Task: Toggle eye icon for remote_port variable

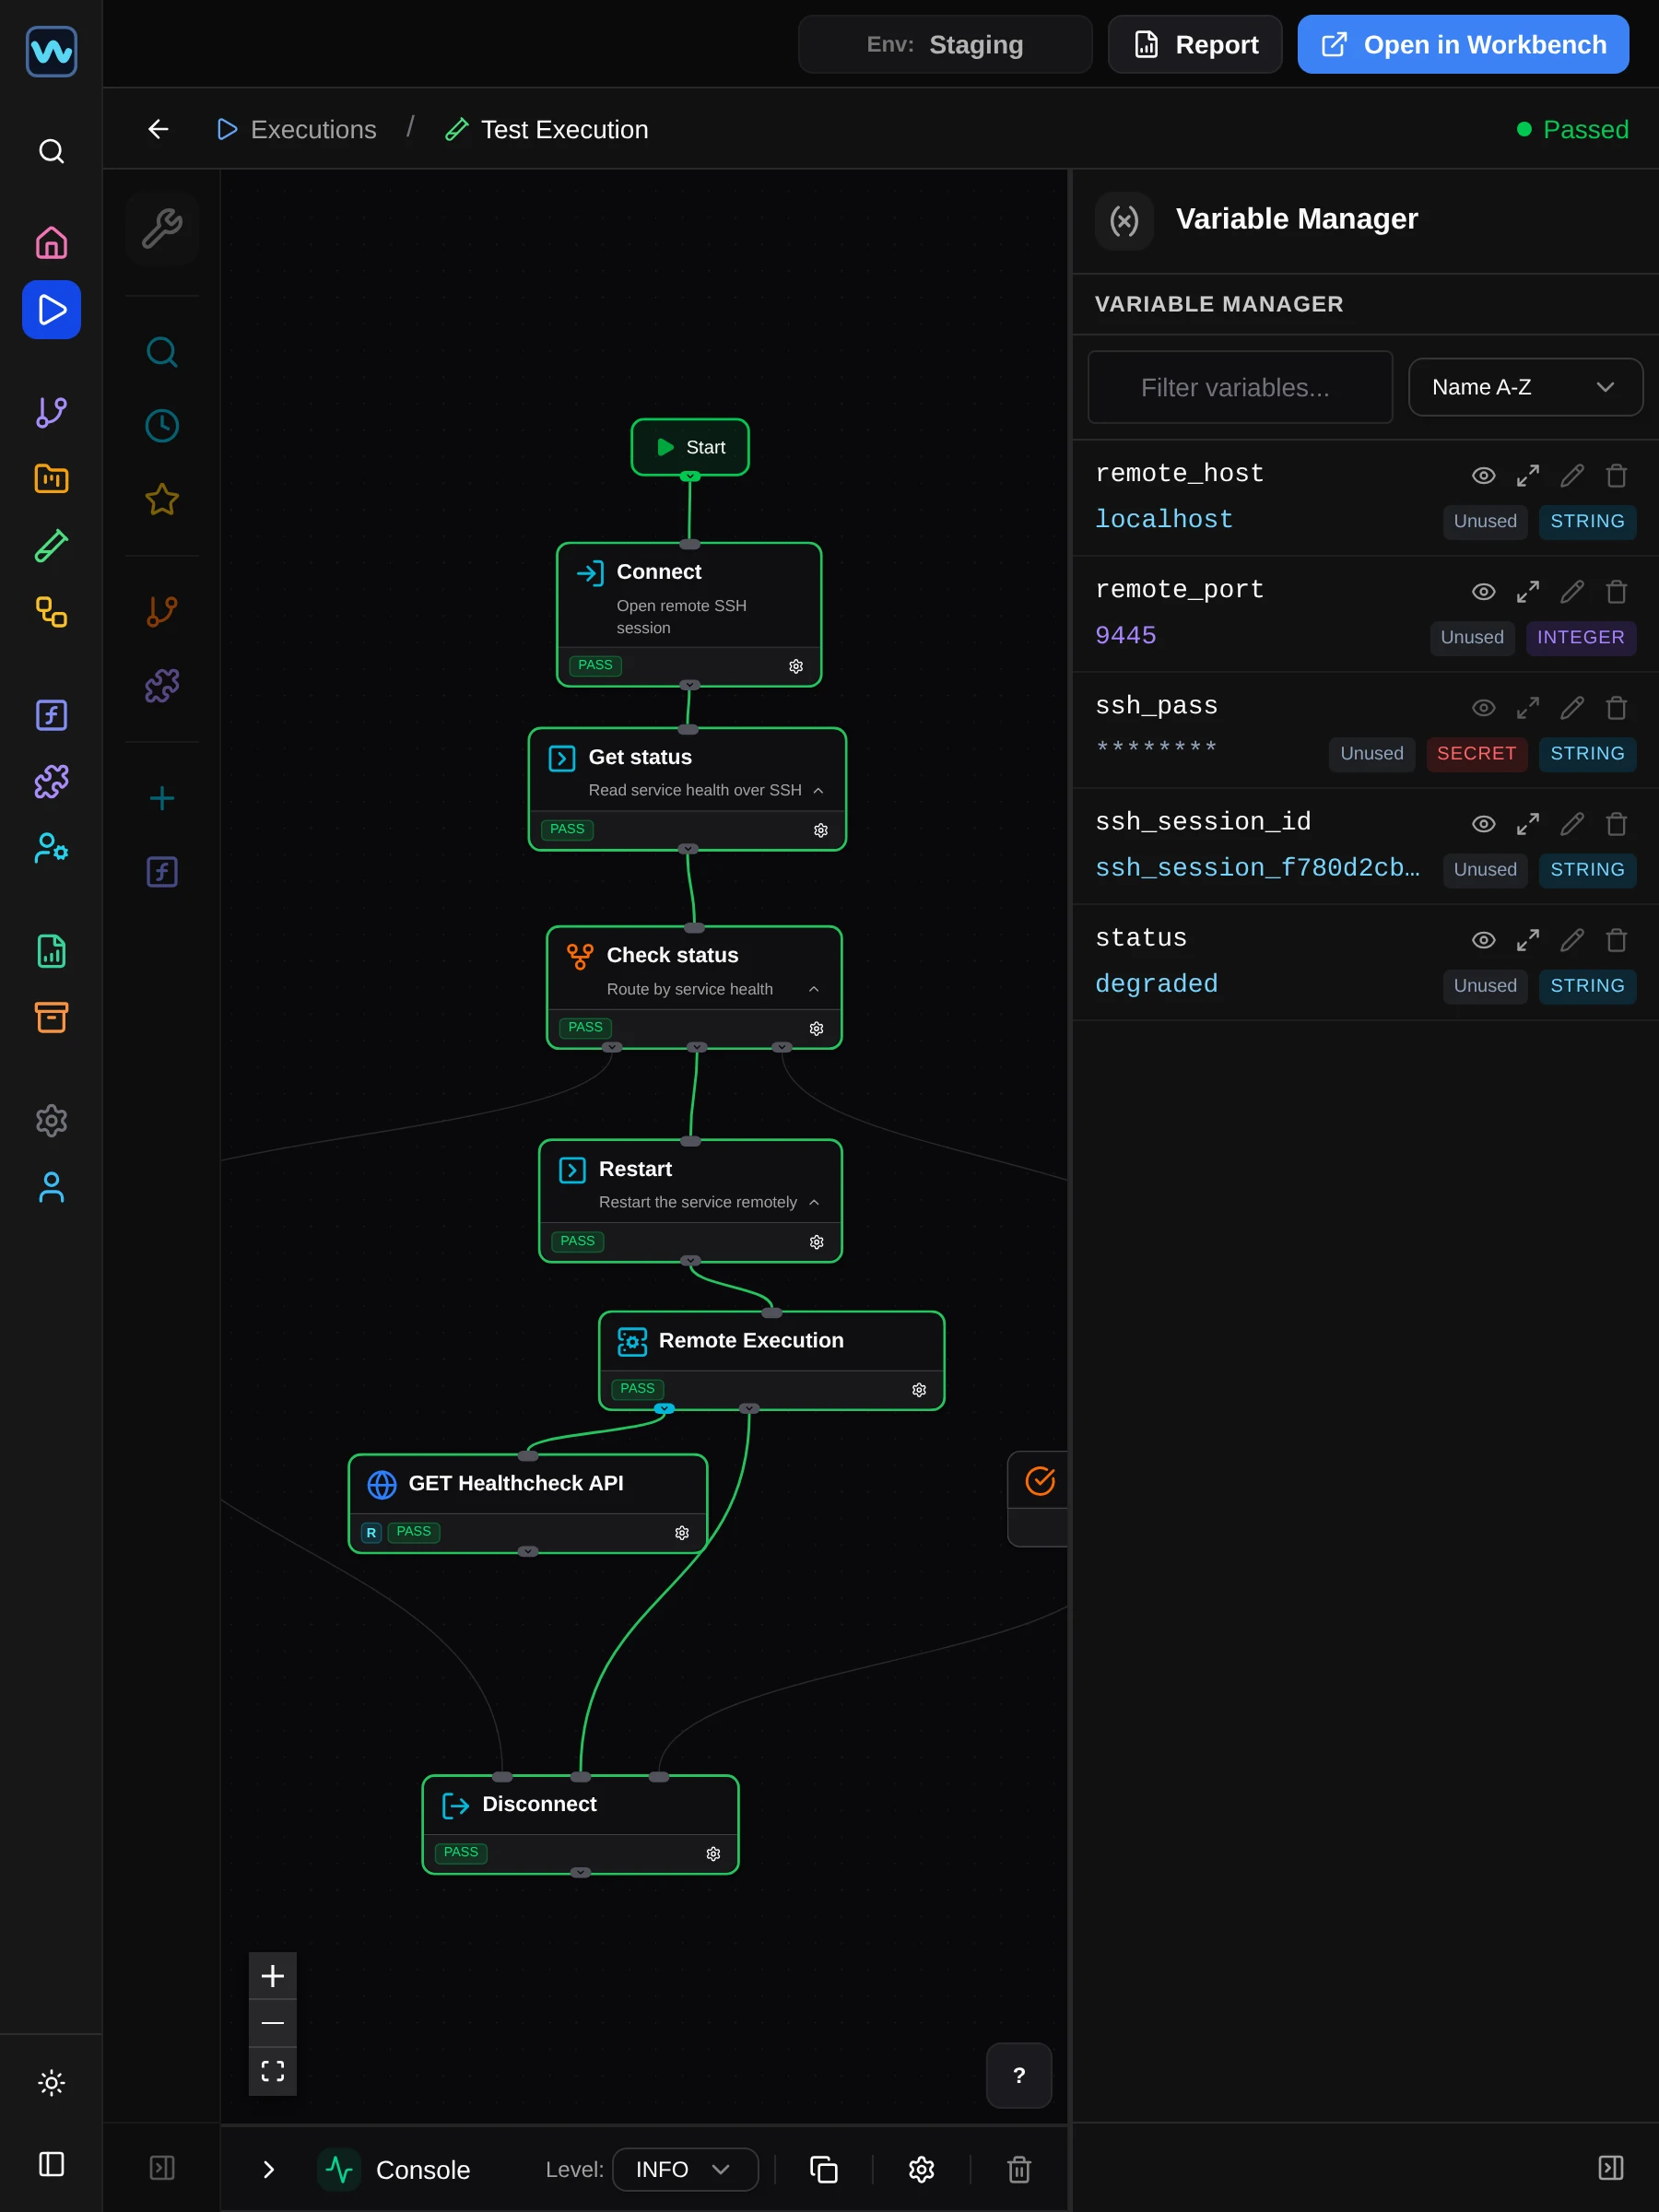Action: [1484, 592]
